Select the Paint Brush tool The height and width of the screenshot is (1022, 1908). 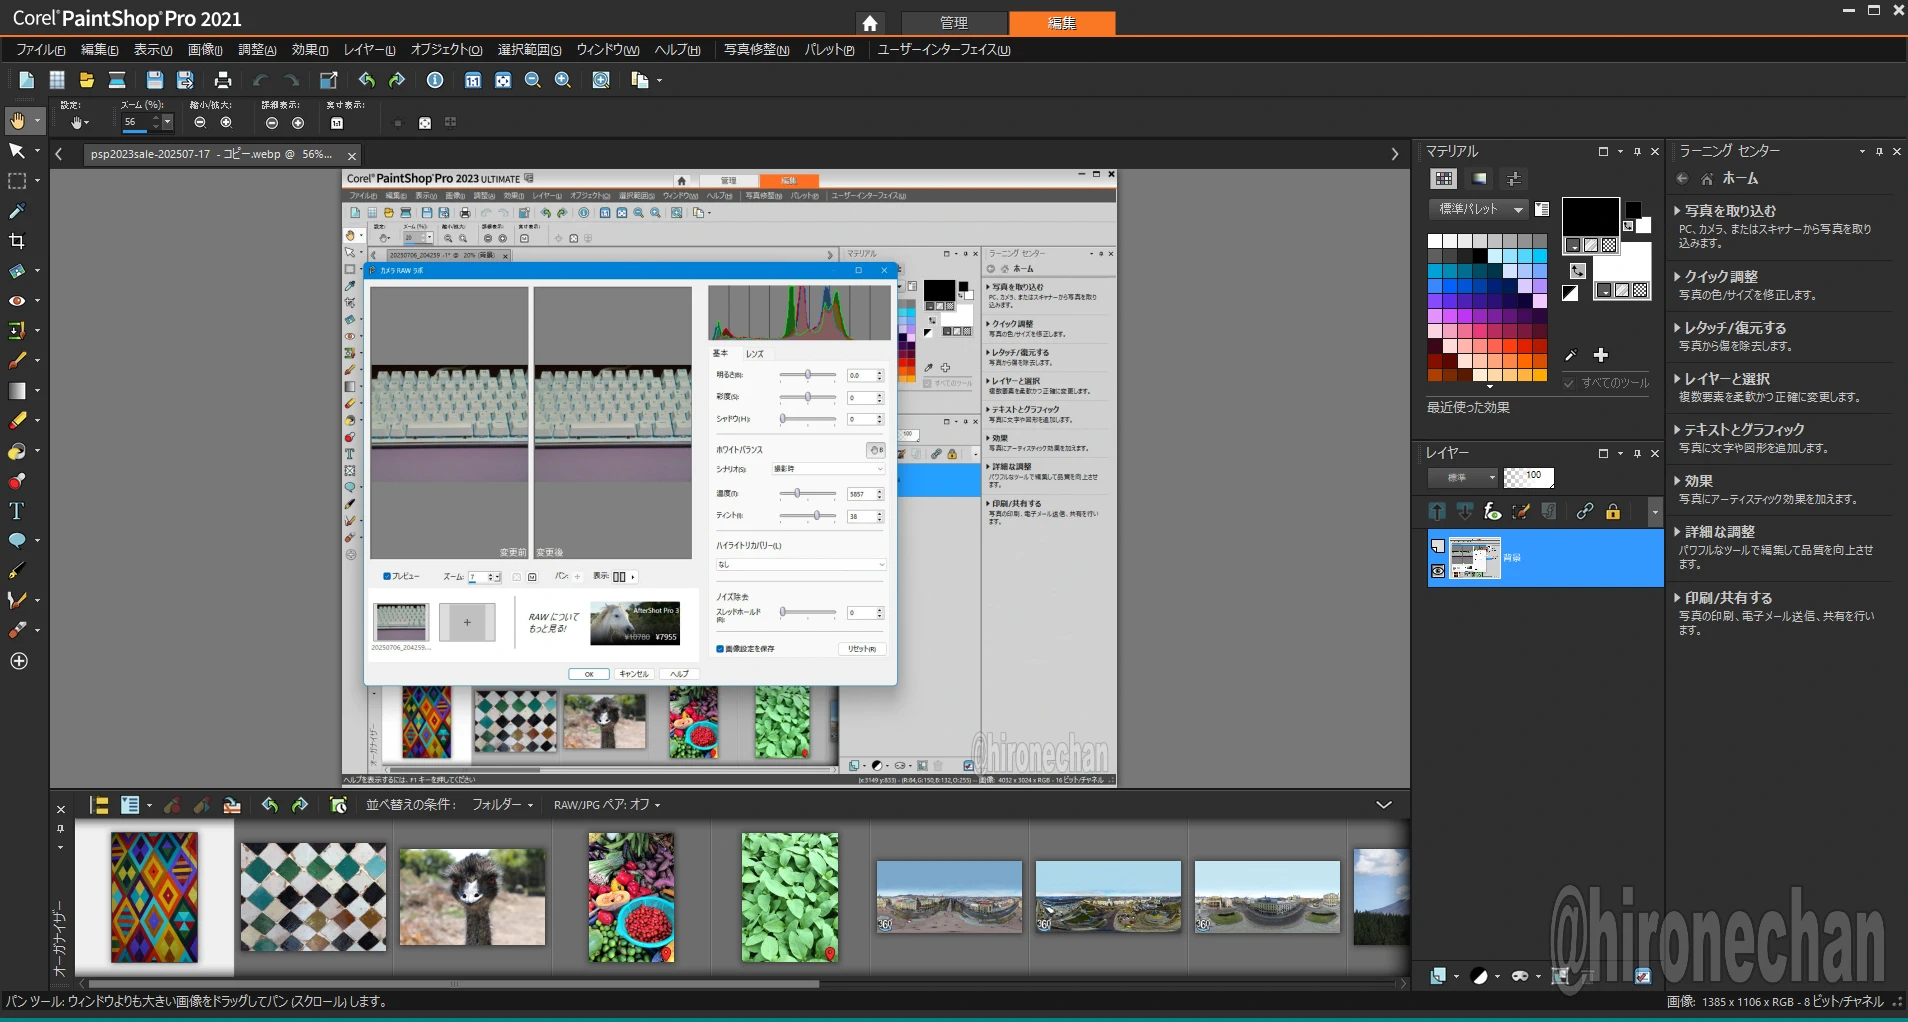click(17, 361)
